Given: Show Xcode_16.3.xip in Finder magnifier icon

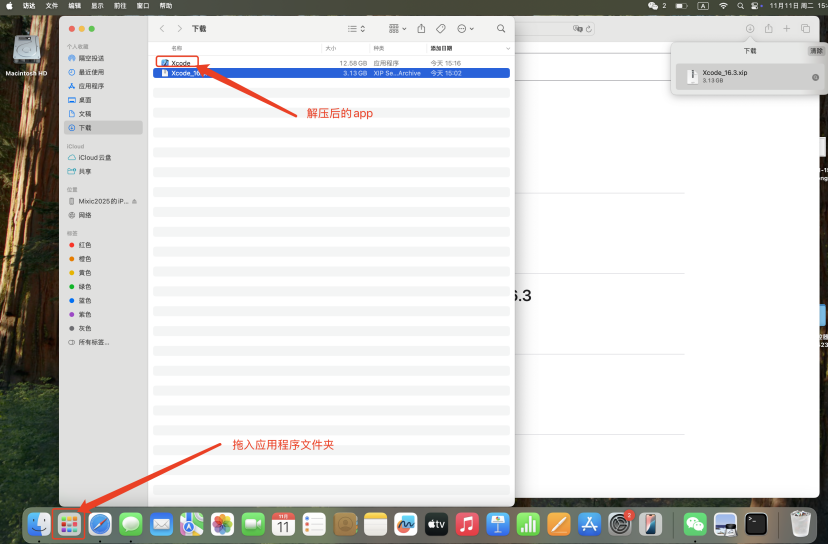Looking at the screenshot, I should click(815, 77).
